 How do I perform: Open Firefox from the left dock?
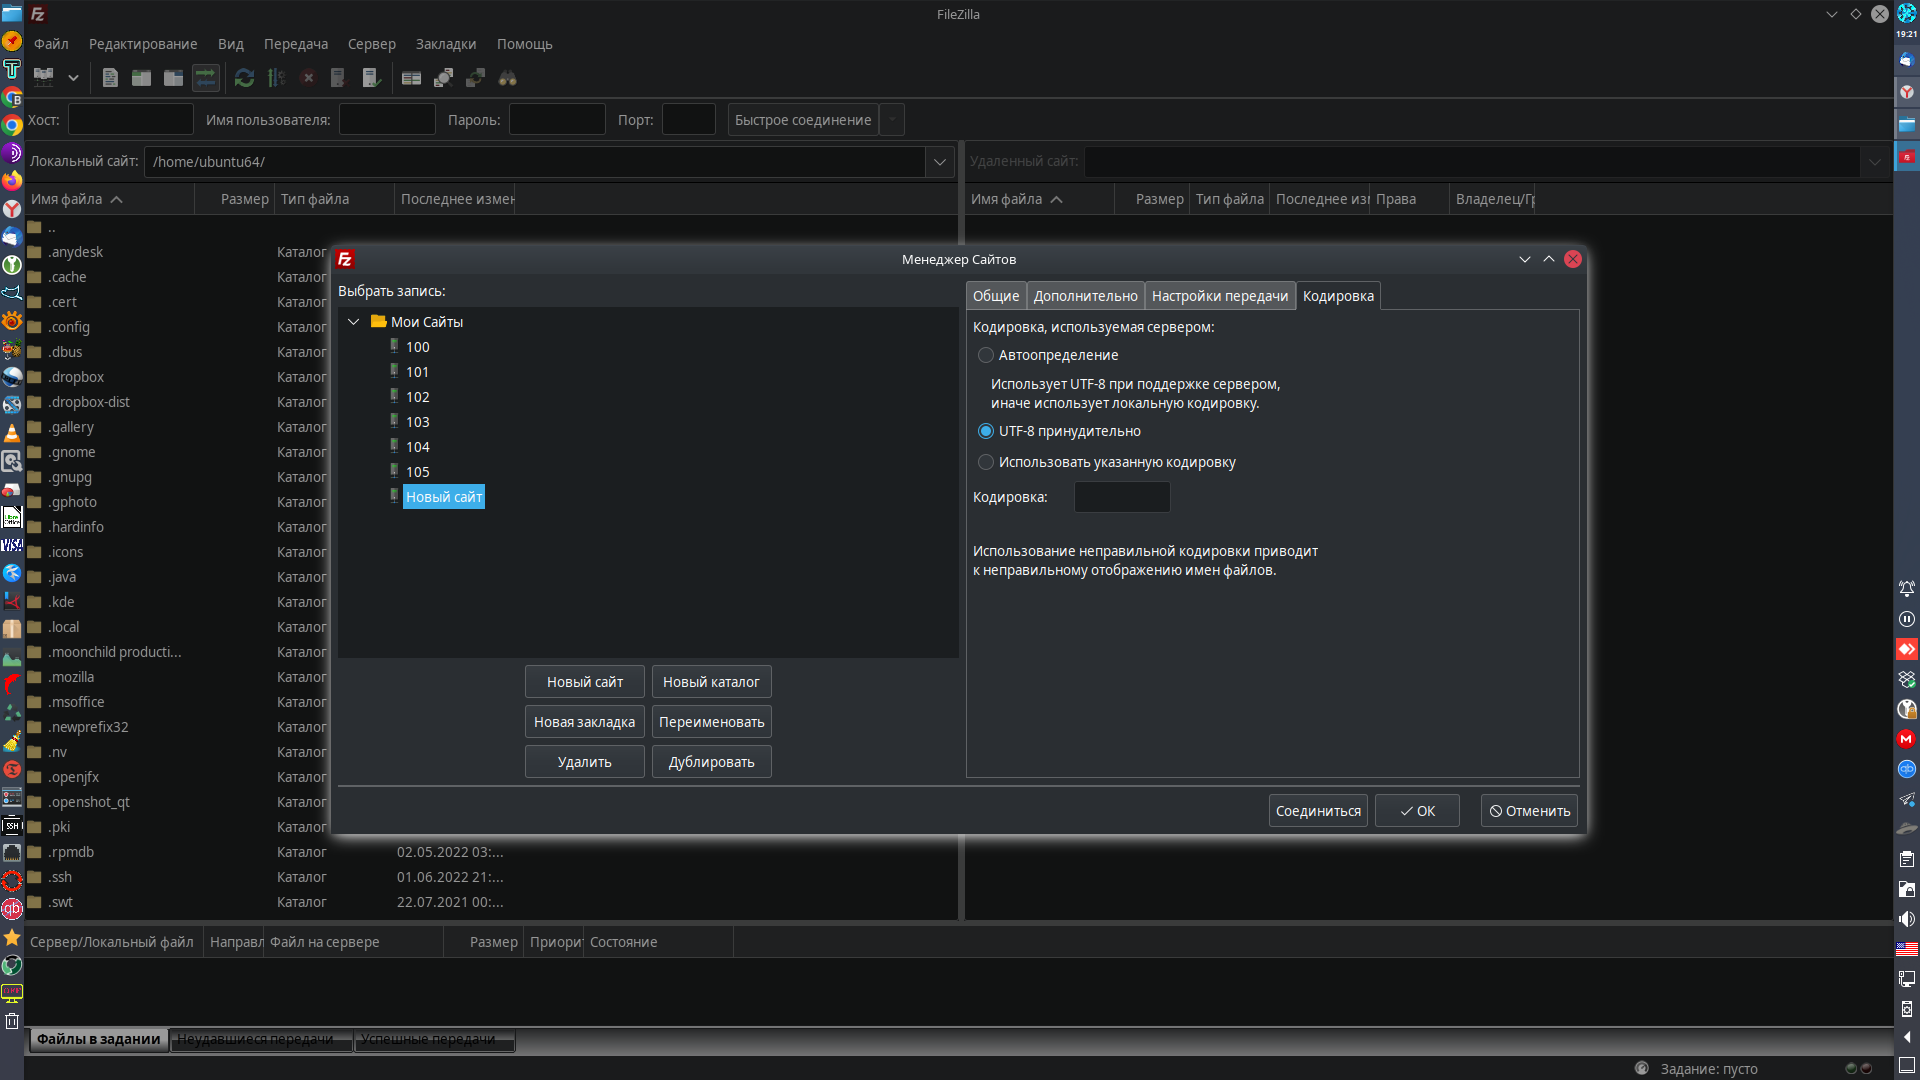pyautogui.click(x=12, y=181)
